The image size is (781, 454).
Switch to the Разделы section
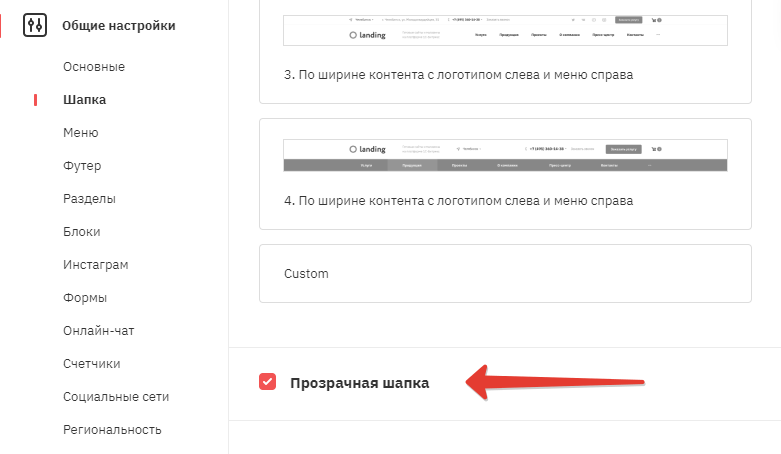(x=89, y=198)
